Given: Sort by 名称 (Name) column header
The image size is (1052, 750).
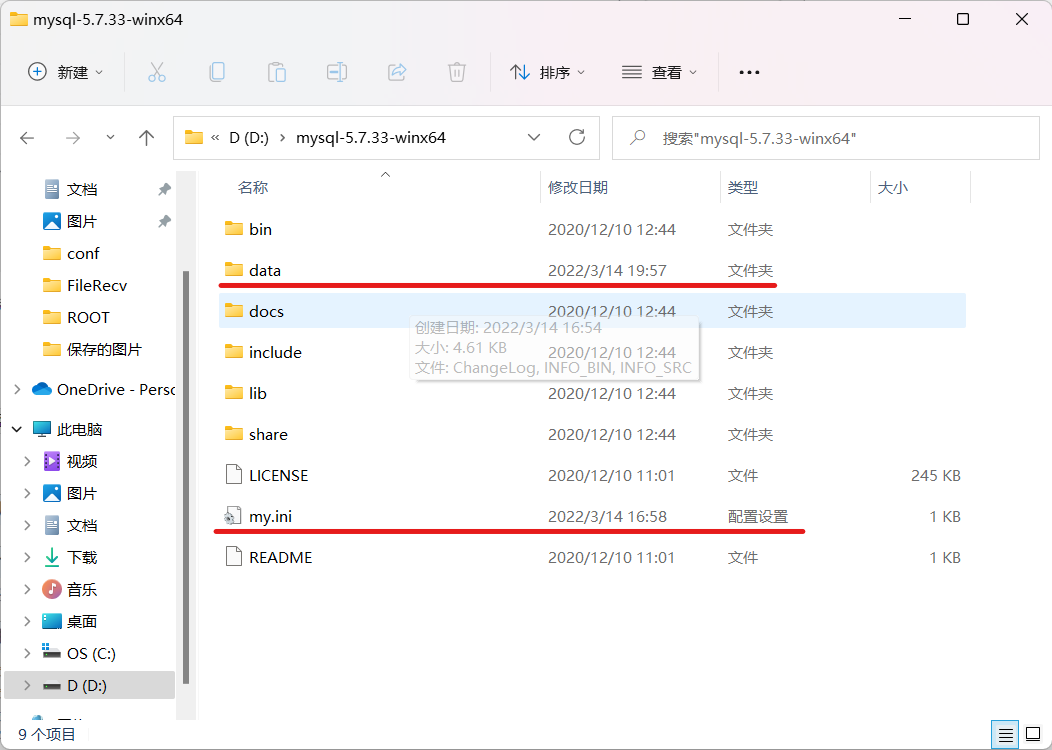Looking at the screenshot, I should [253, 188].
